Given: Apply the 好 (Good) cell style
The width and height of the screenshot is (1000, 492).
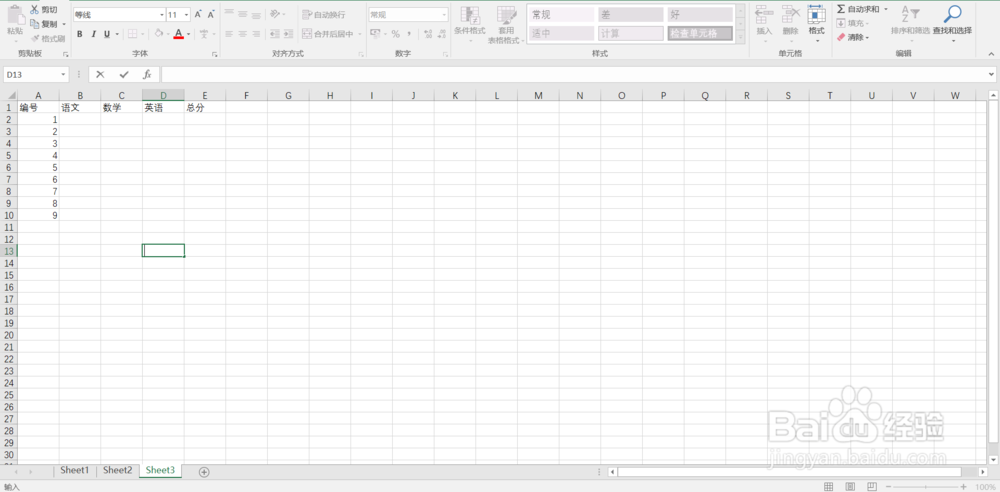Looking at the screenshot, I should (700, 15).
